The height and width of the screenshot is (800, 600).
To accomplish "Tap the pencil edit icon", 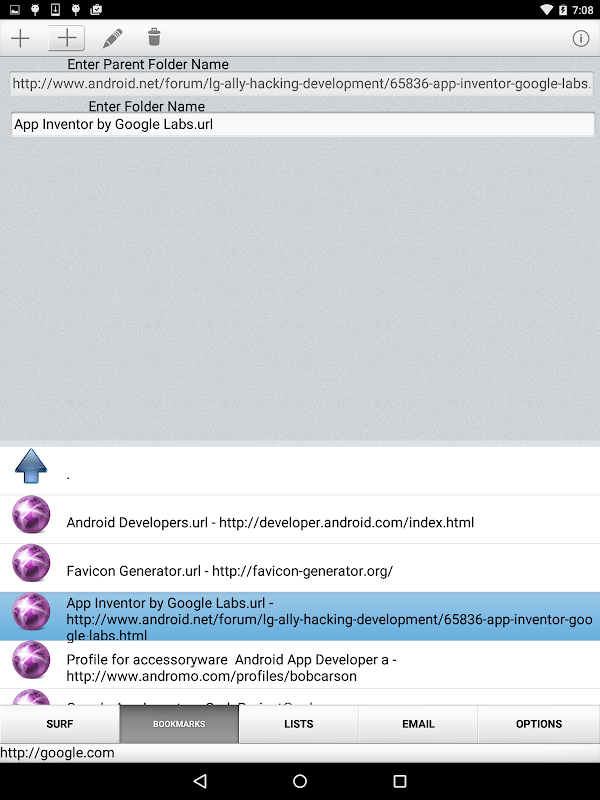I will [x=112, y=38].
